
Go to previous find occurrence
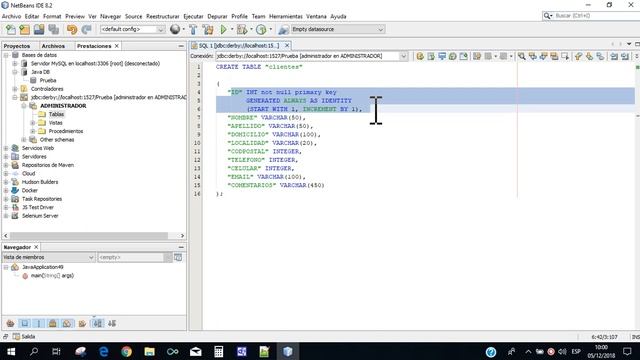533,56
